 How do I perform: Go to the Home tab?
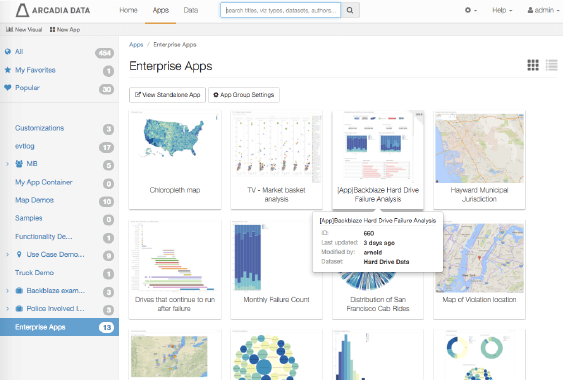pyautogui.click(x=128, y=10)
